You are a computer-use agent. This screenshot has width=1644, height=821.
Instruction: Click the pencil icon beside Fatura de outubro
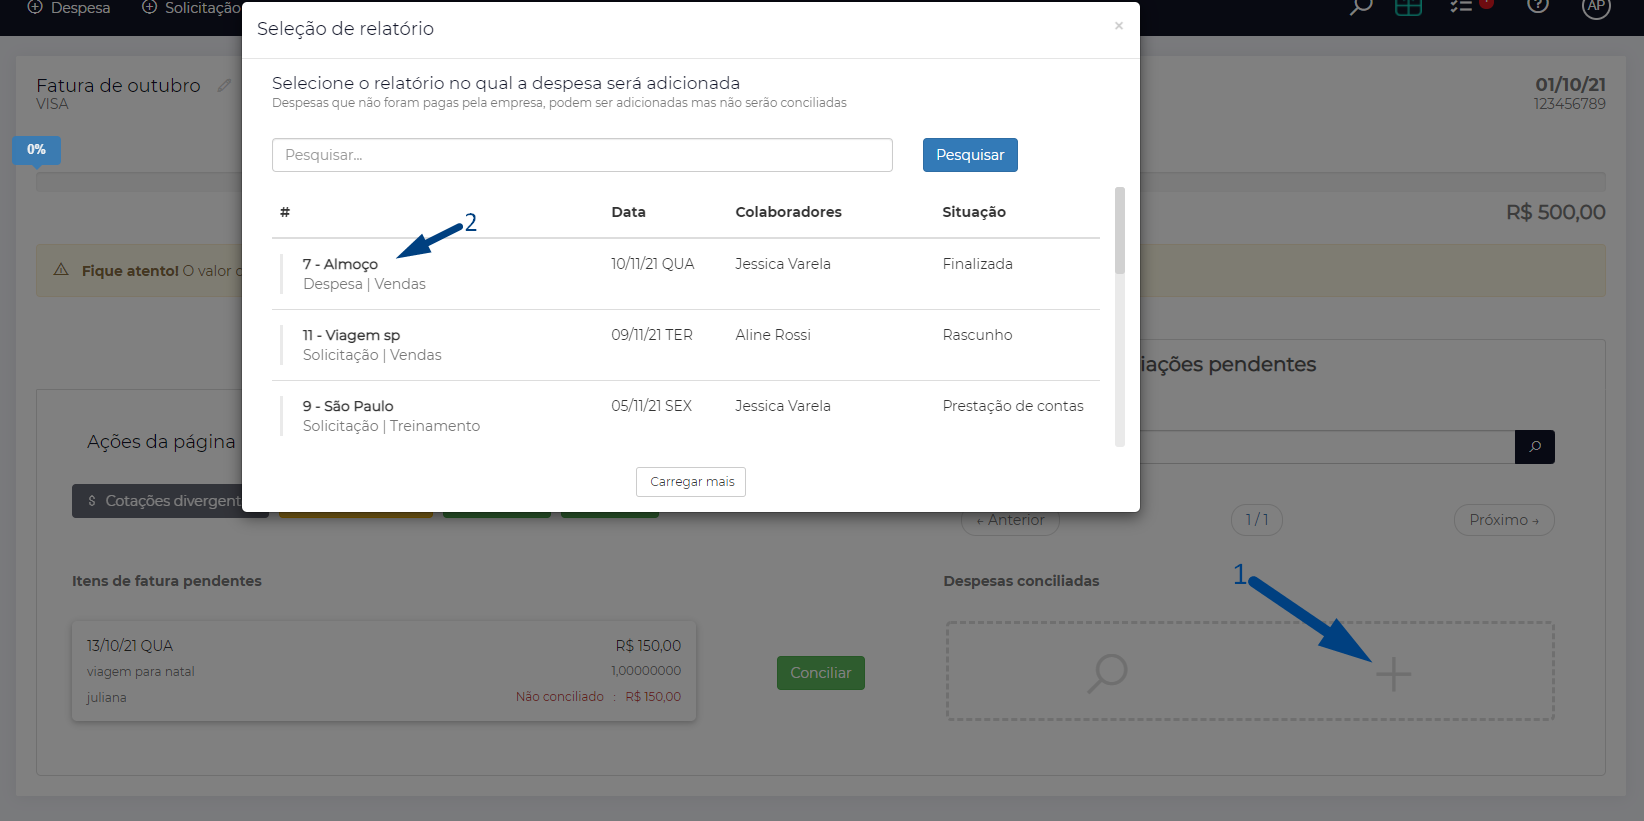coord(225,86)
